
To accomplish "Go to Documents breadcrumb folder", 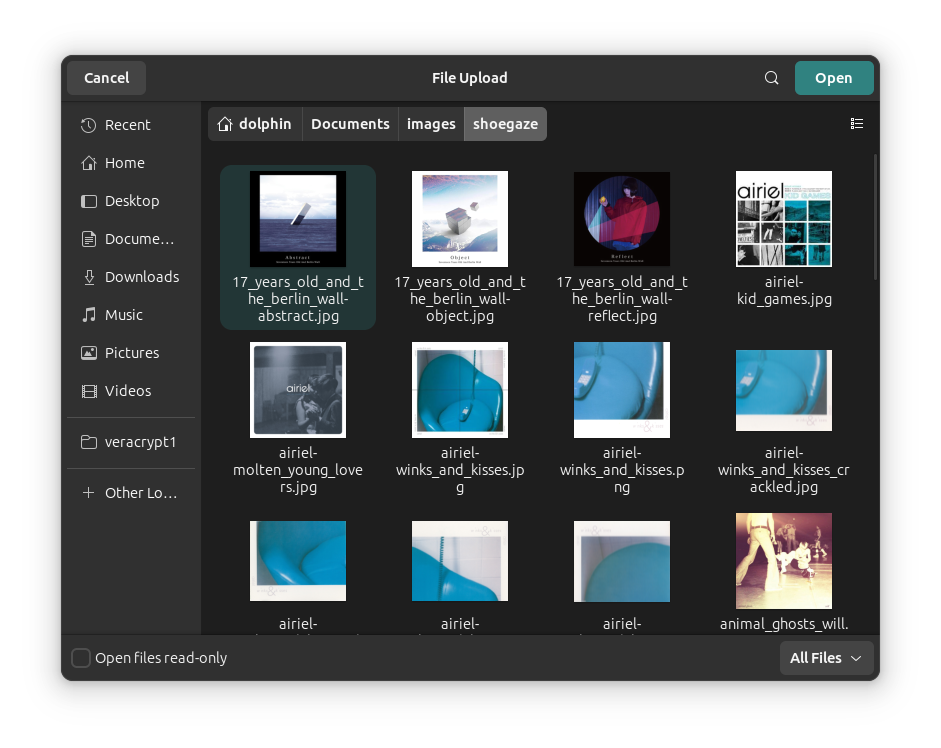I will click(x=350, y=124).
